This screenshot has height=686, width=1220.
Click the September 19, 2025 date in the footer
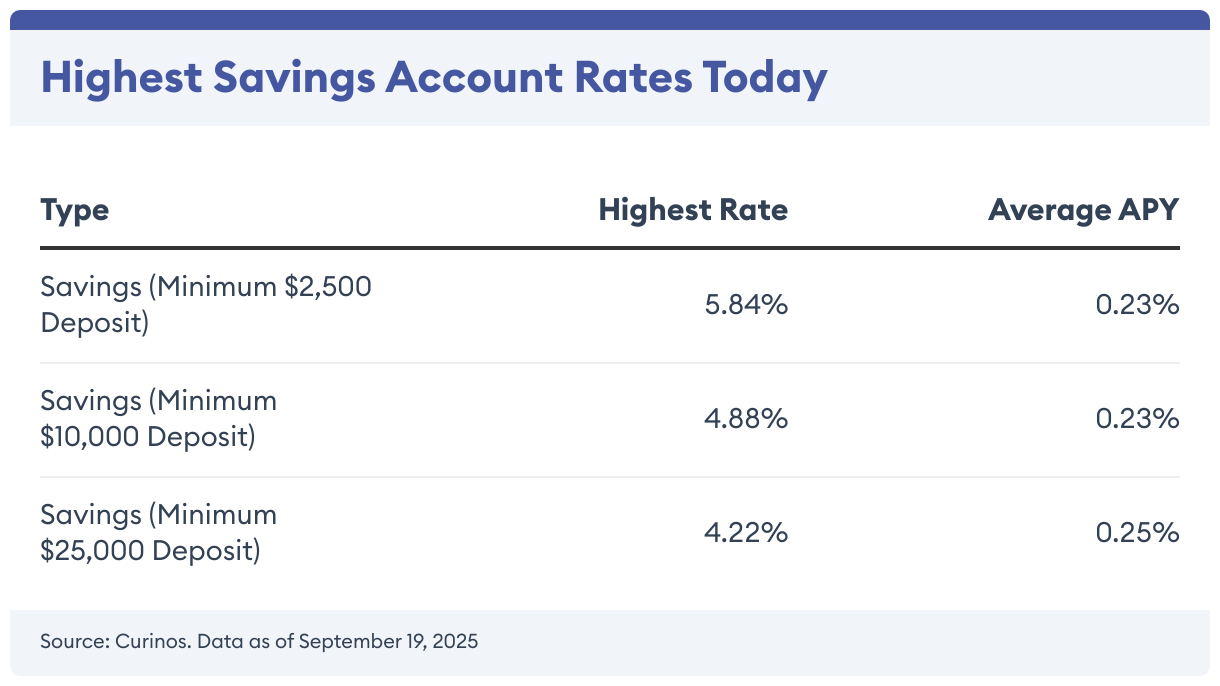tap(388, 641)
